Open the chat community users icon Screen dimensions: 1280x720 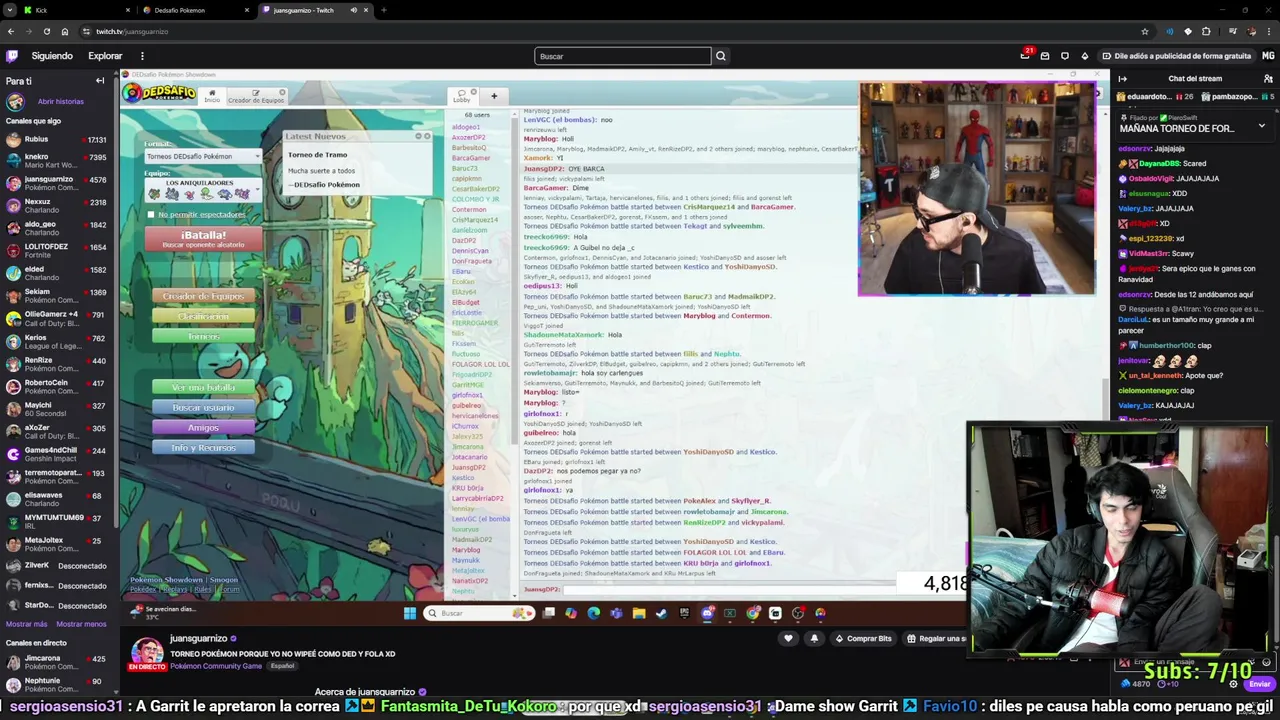point(1268,78)
